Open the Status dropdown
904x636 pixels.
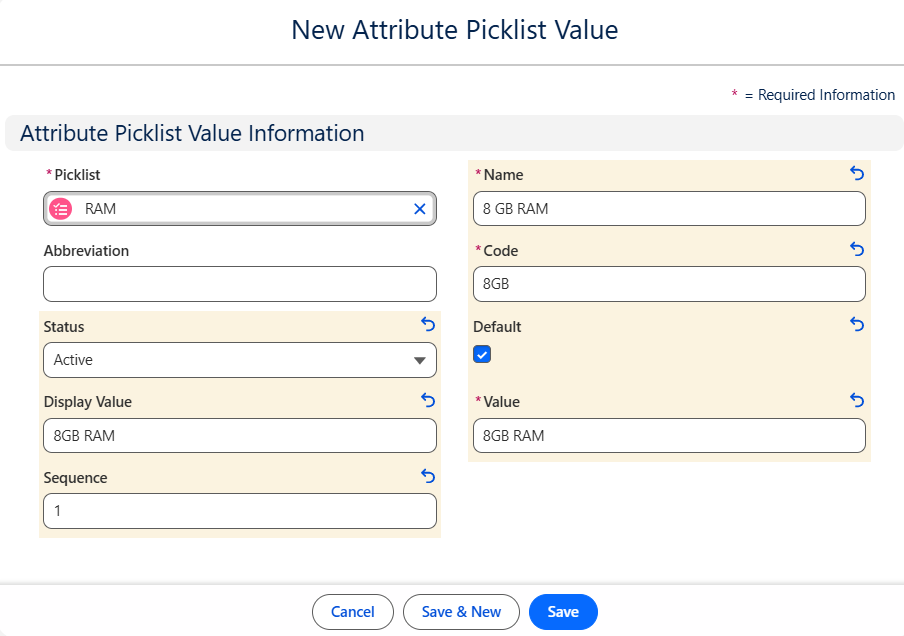[240, 360]
